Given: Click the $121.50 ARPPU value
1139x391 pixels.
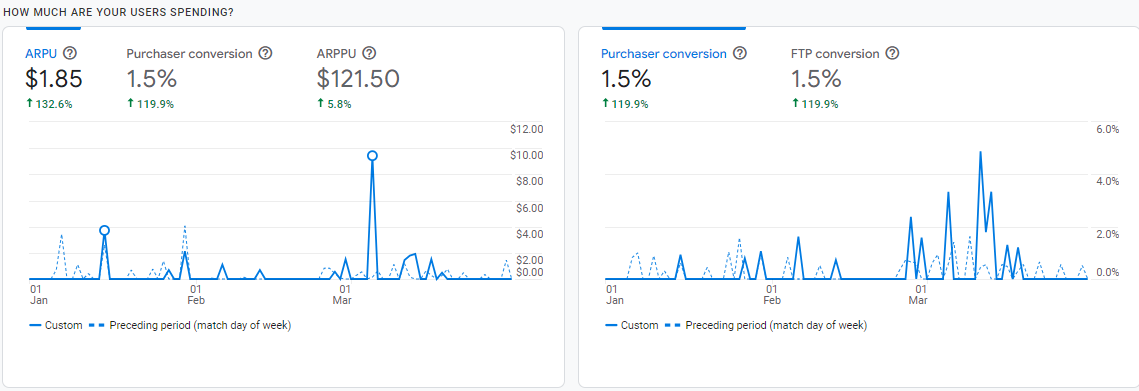Looking at the screenshot, I should click(358, 78).
